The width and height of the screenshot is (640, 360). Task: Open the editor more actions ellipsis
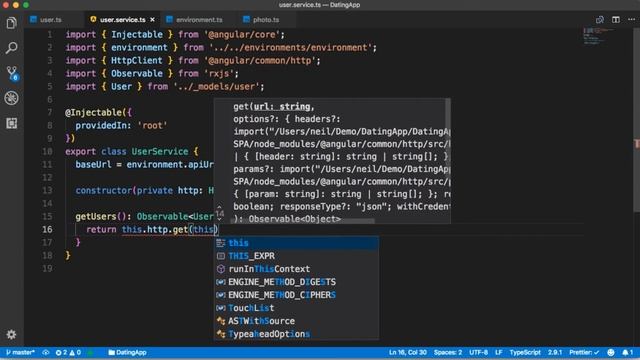coord(632,20)
